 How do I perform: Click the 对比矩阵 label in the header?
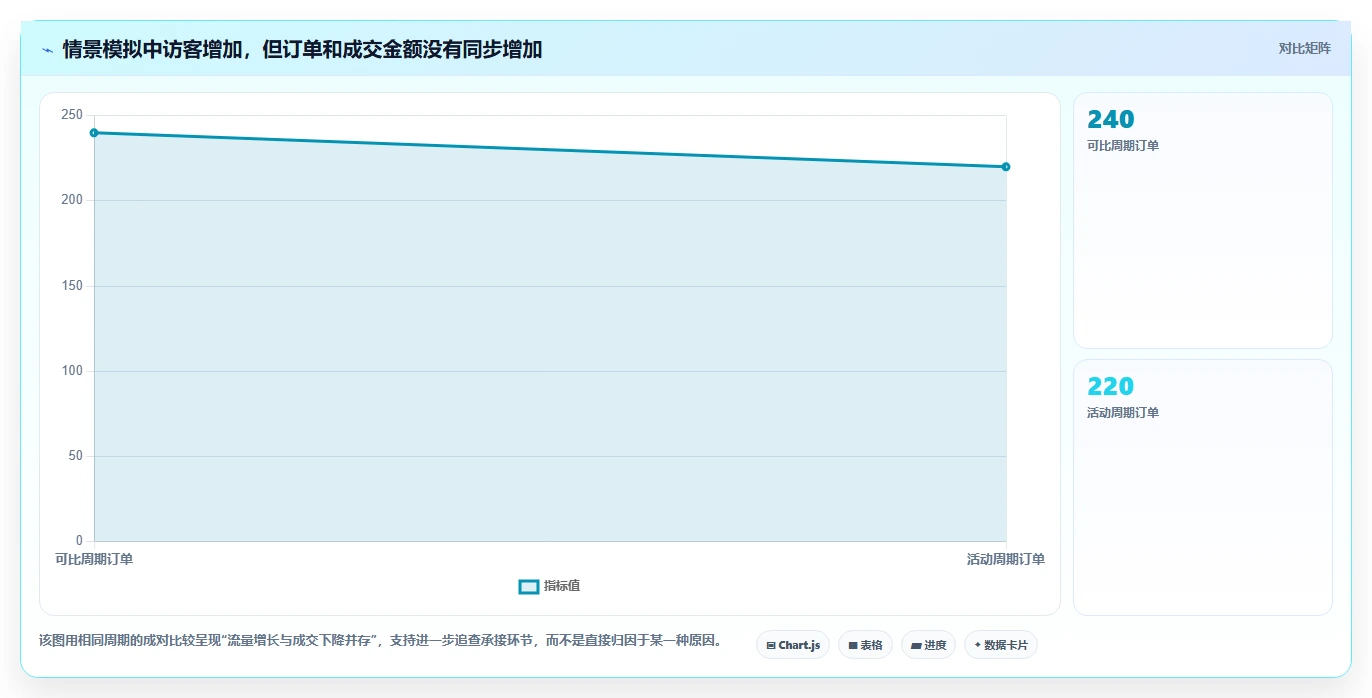tap(1304, 49)
